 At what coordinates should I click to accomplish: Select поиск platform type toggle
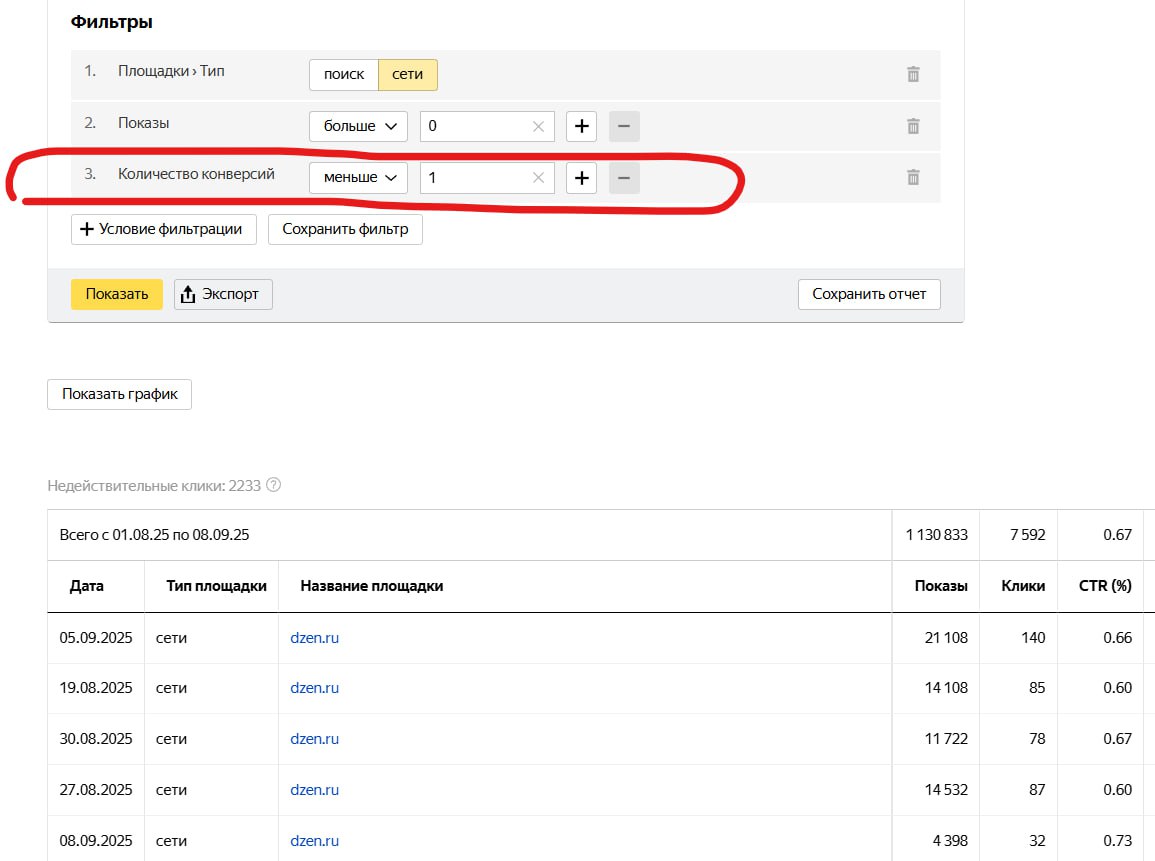click(344, 75)
